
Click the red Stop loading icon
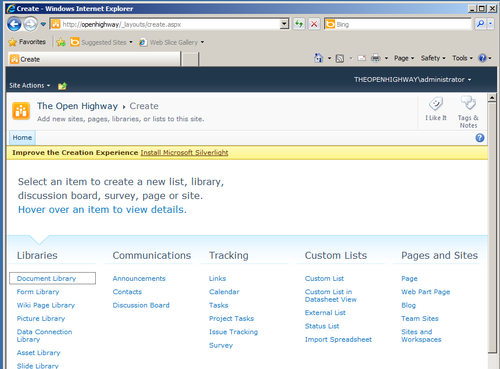point(314,24)
